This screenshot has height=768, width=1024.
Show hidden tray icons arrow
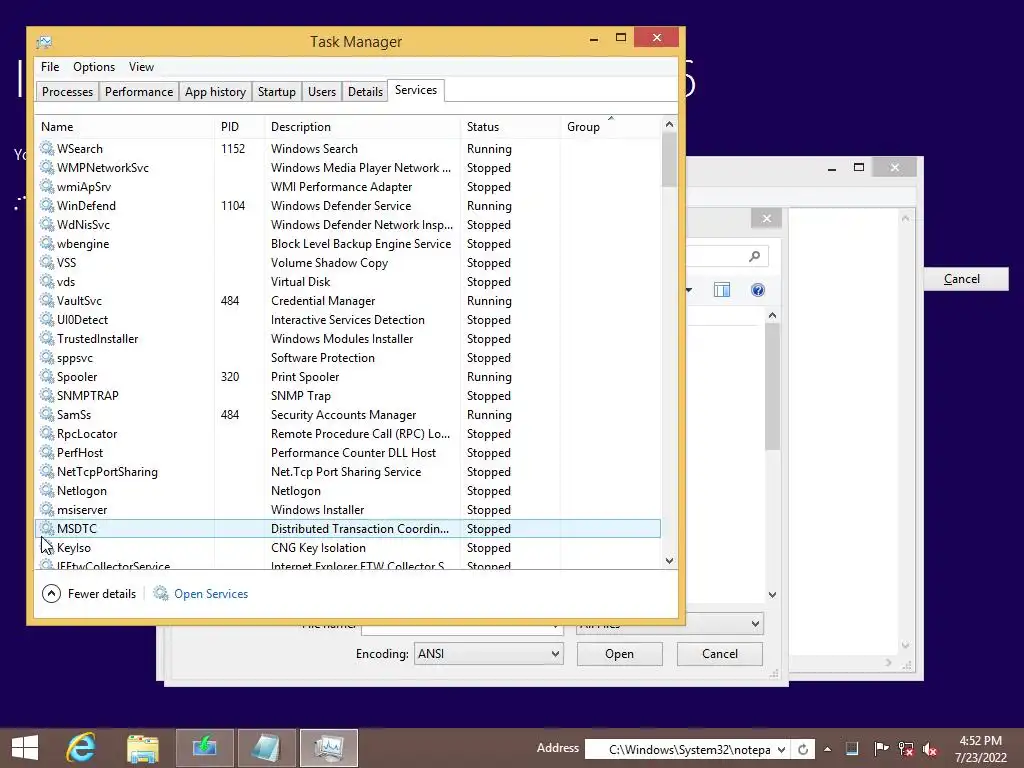pyautogui.click(x=827, y=749)
